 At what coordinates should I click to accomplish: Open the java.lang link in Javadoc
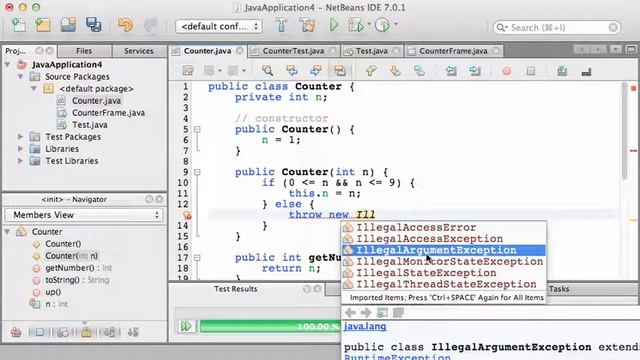pos(365,326)
